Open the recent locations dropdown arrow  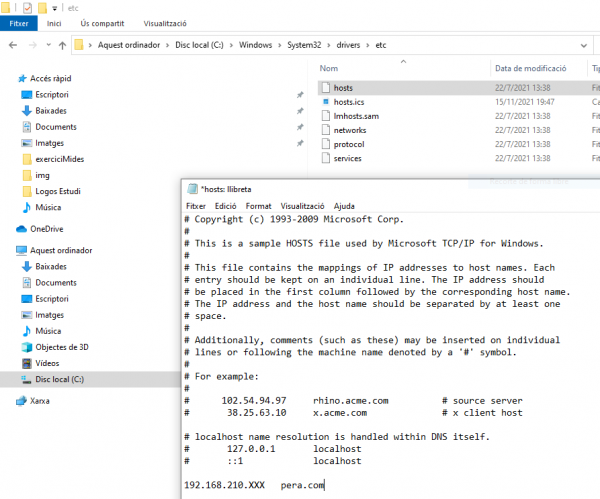[x=49, y=45]
